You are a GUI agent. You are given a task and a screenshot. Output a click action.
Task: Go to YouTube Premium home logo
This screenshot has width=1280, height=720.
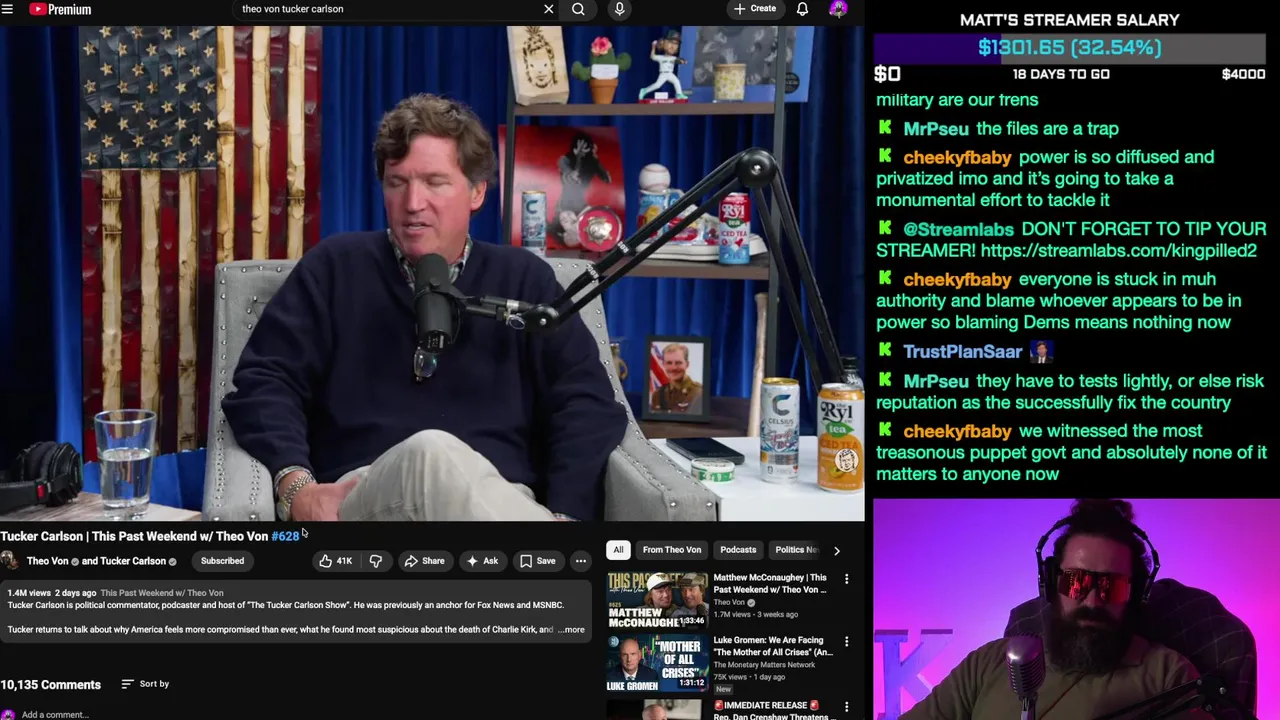(x=60, y=9)
